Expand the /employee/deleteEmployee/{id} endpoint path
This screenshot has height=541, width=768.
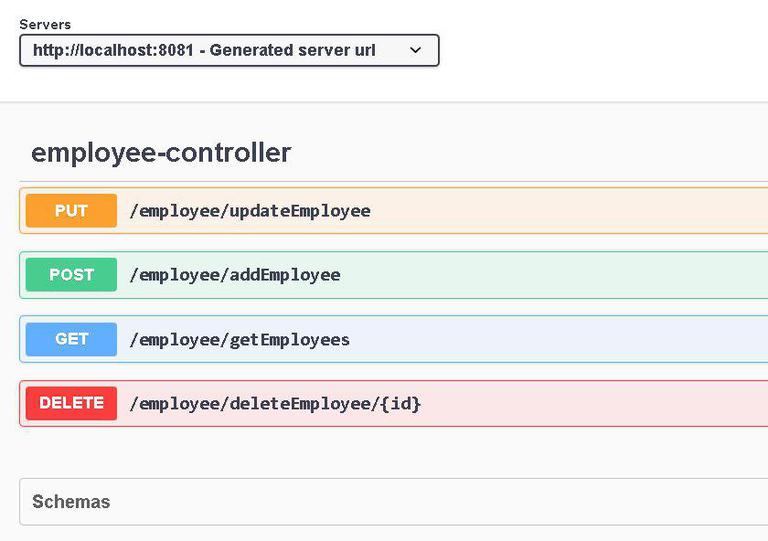pos(275,404)
